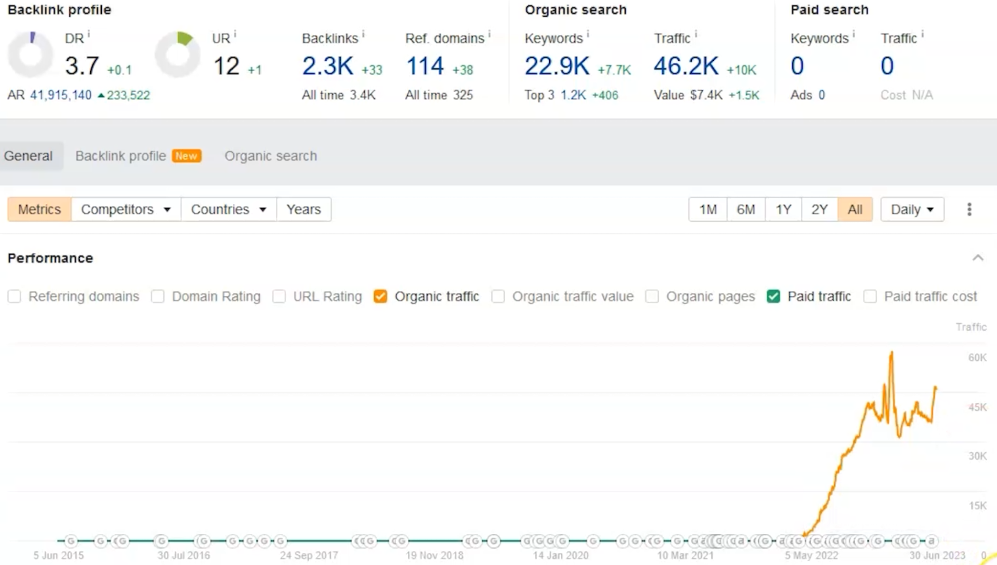Click the Paid search Traffic info icon
This screenshot has width=997, height=565.
922,35
